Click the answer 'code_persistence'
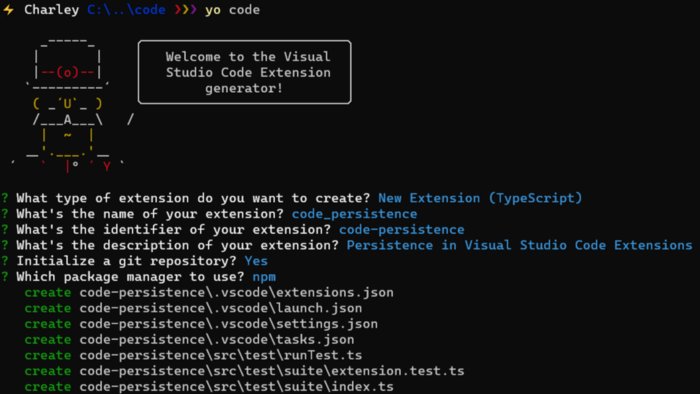Screen dimensions: 700x394 click(x=354, y=214)
